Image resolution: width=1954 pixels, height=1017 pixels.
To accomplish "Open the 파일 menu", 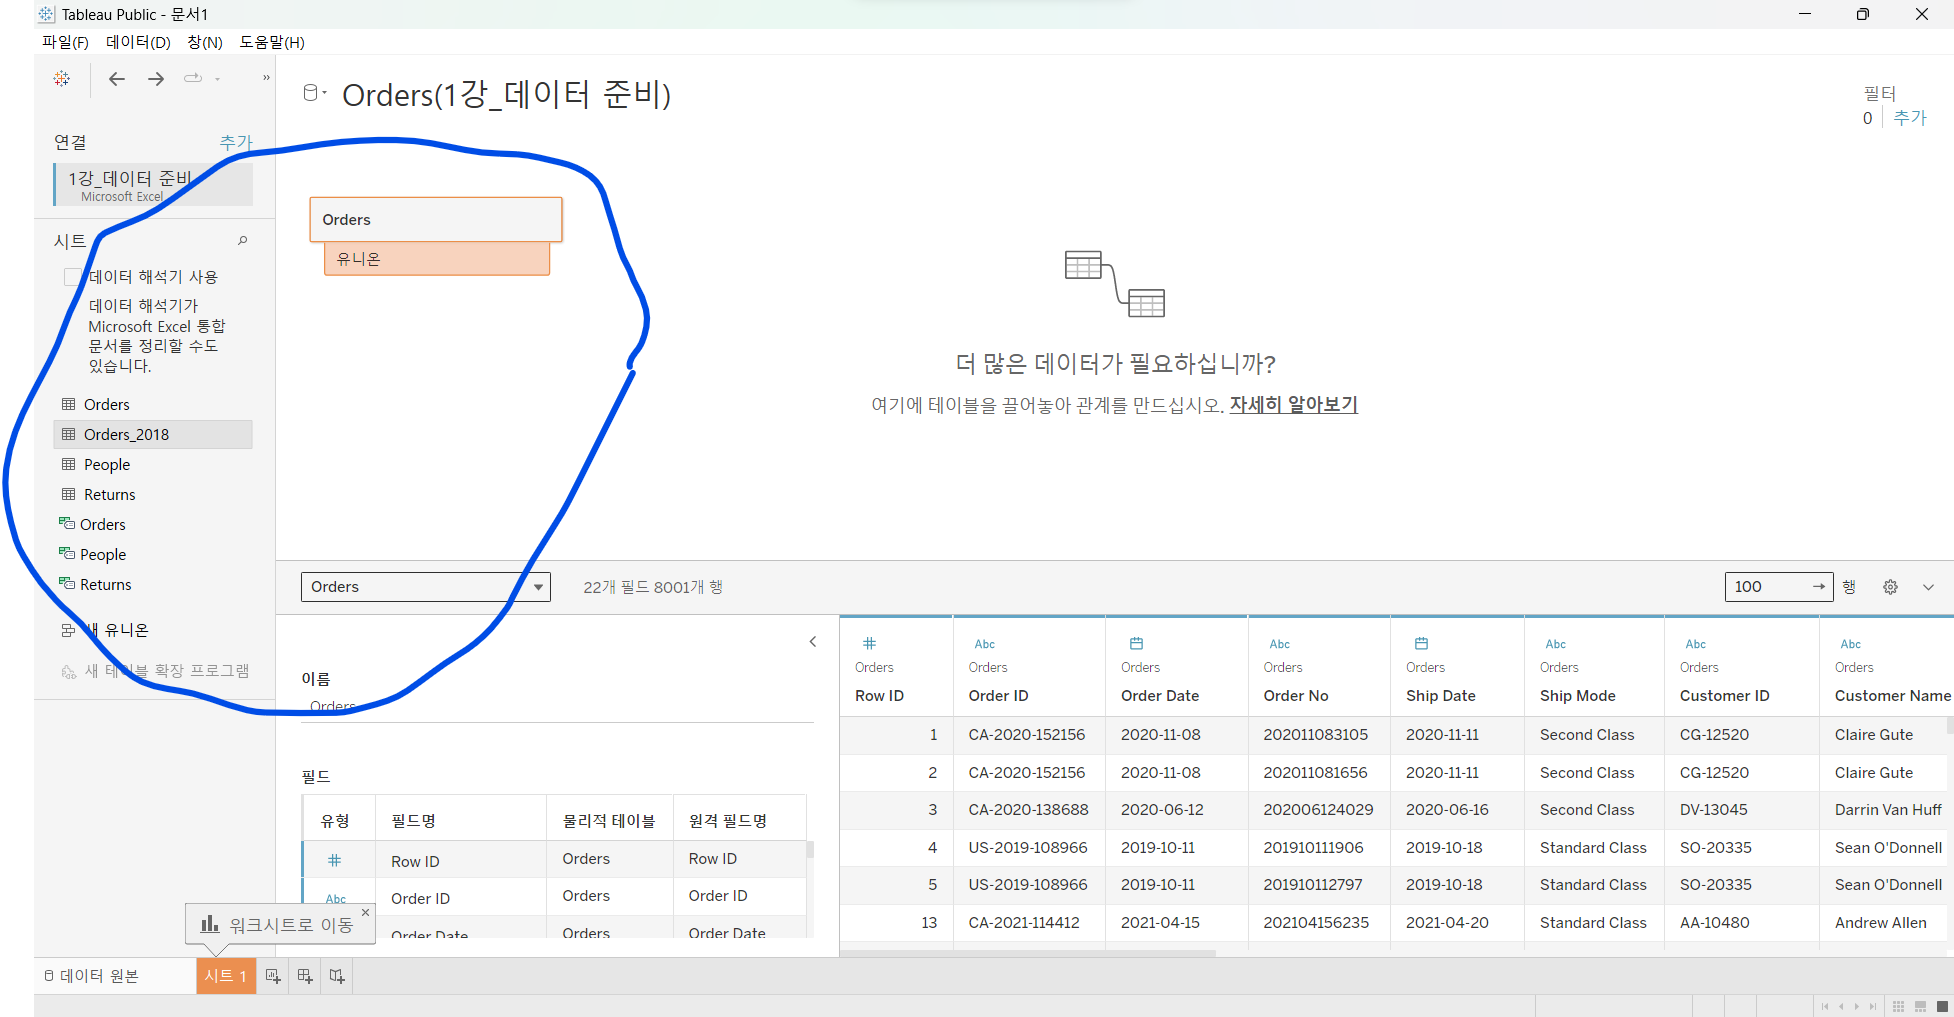I will click(x=65, y=42).
